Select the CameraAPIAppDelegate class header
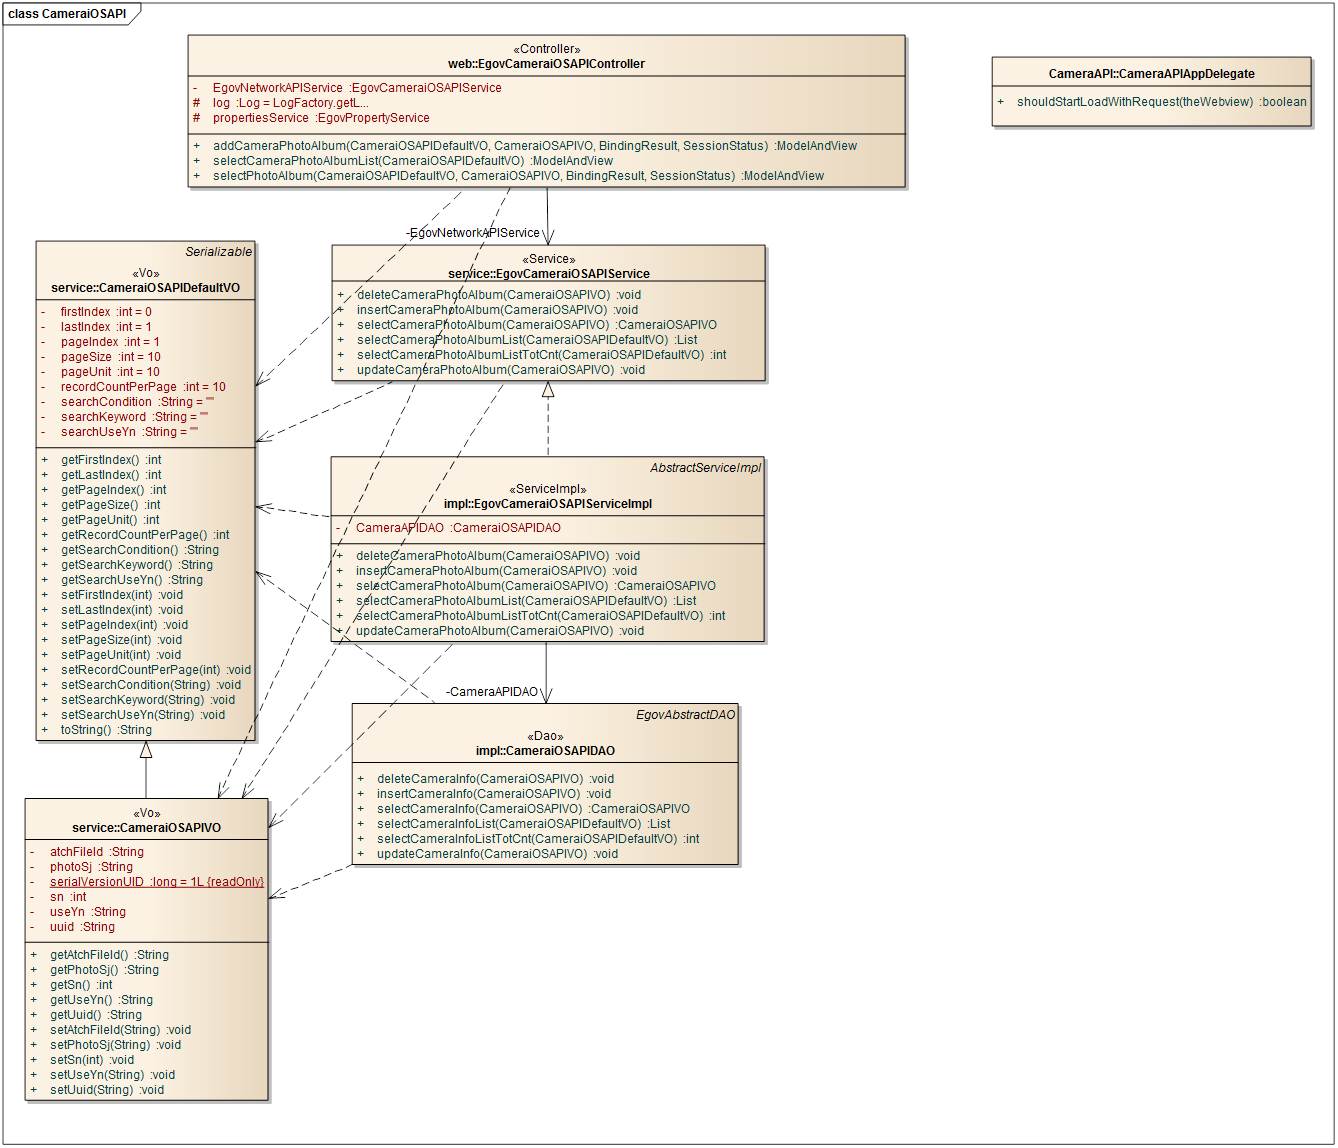This screenshot has height=1148, width=1338. tap(1151, 74)
